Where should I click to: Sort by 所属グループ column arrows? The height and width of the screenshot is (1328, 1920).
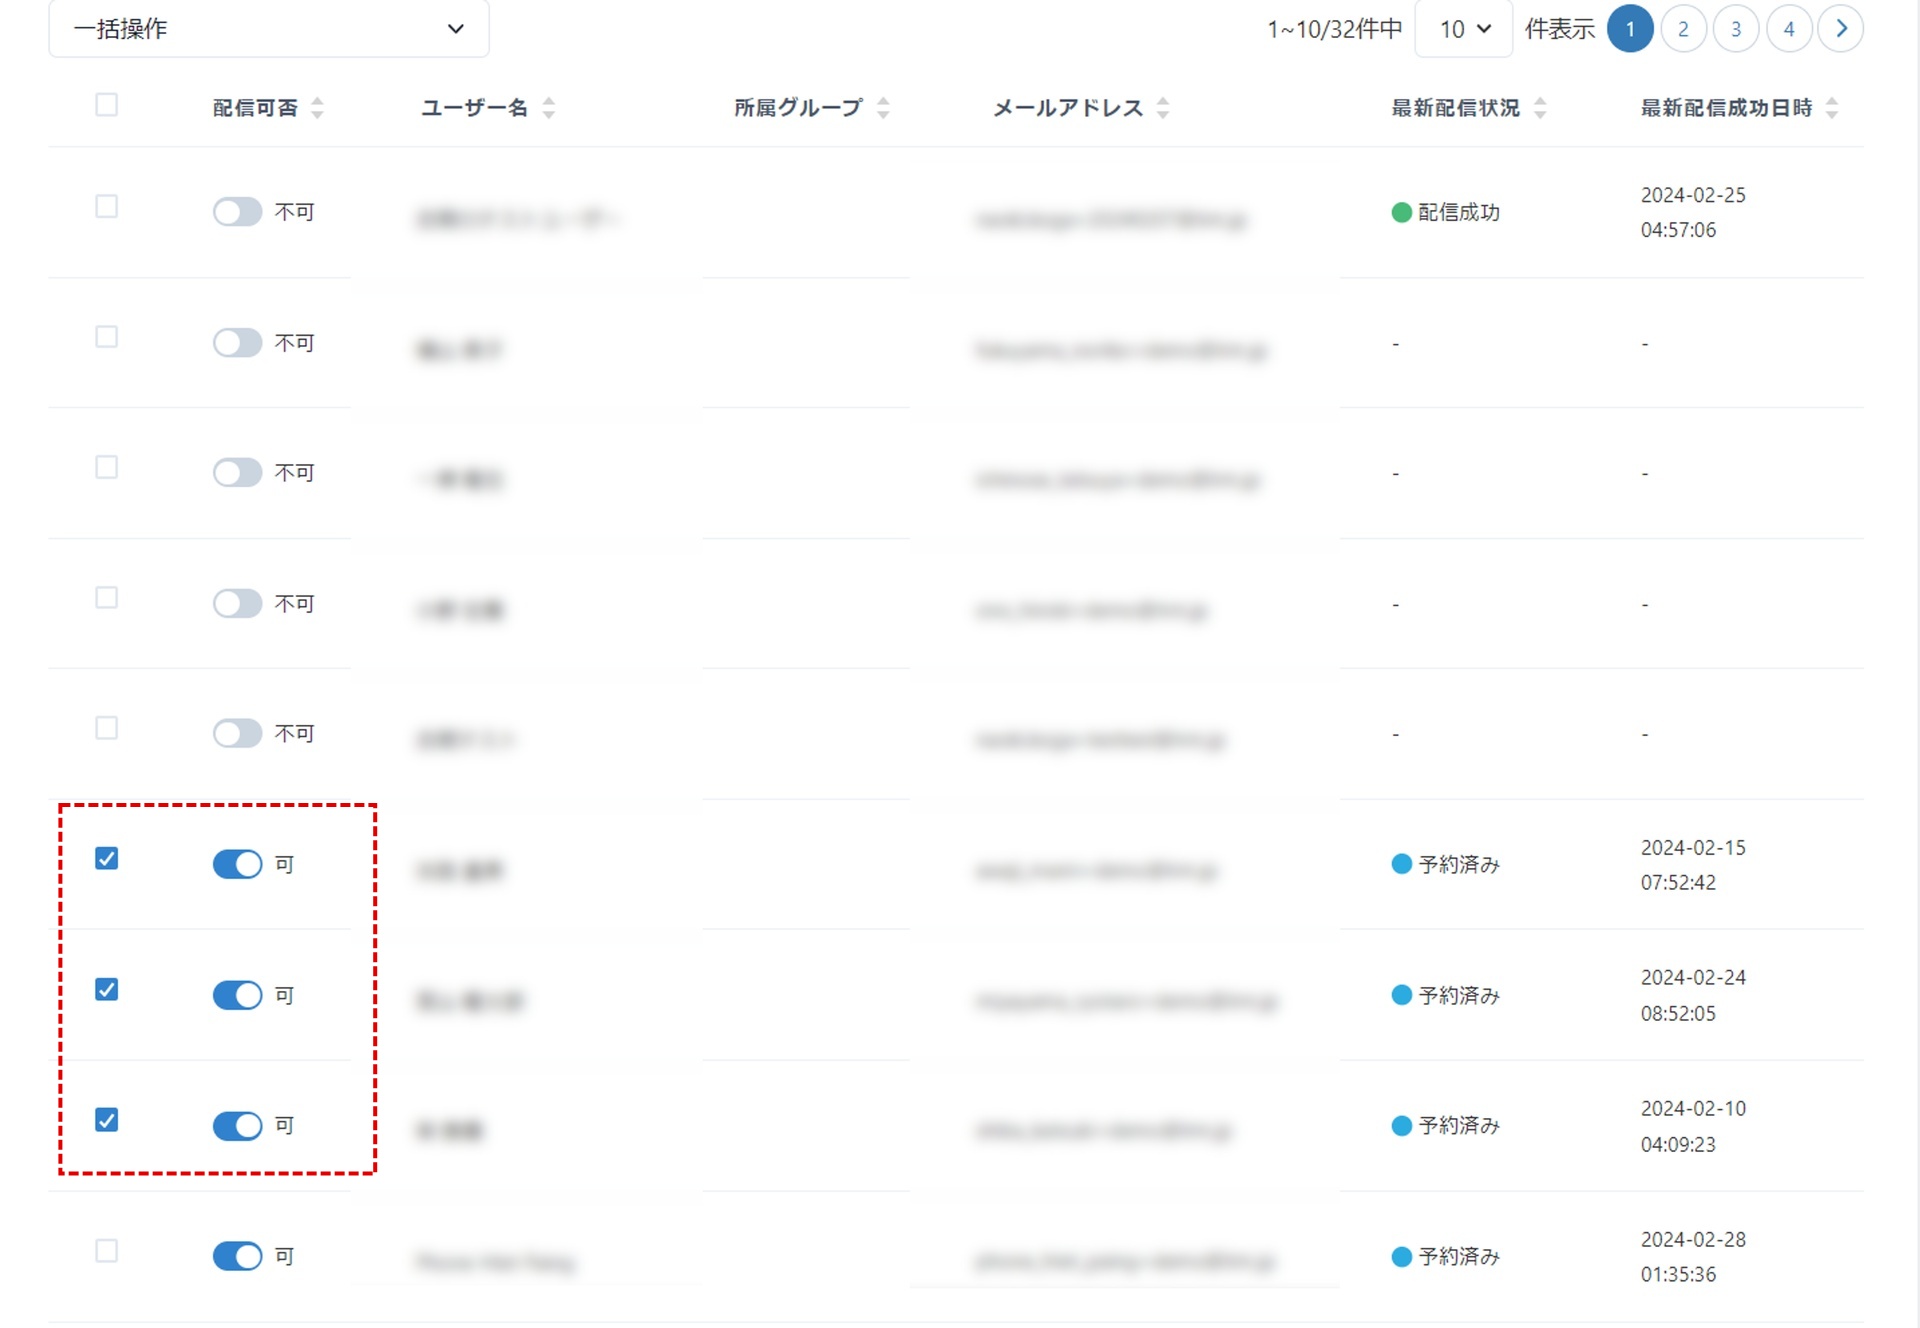tap(883, 108)
